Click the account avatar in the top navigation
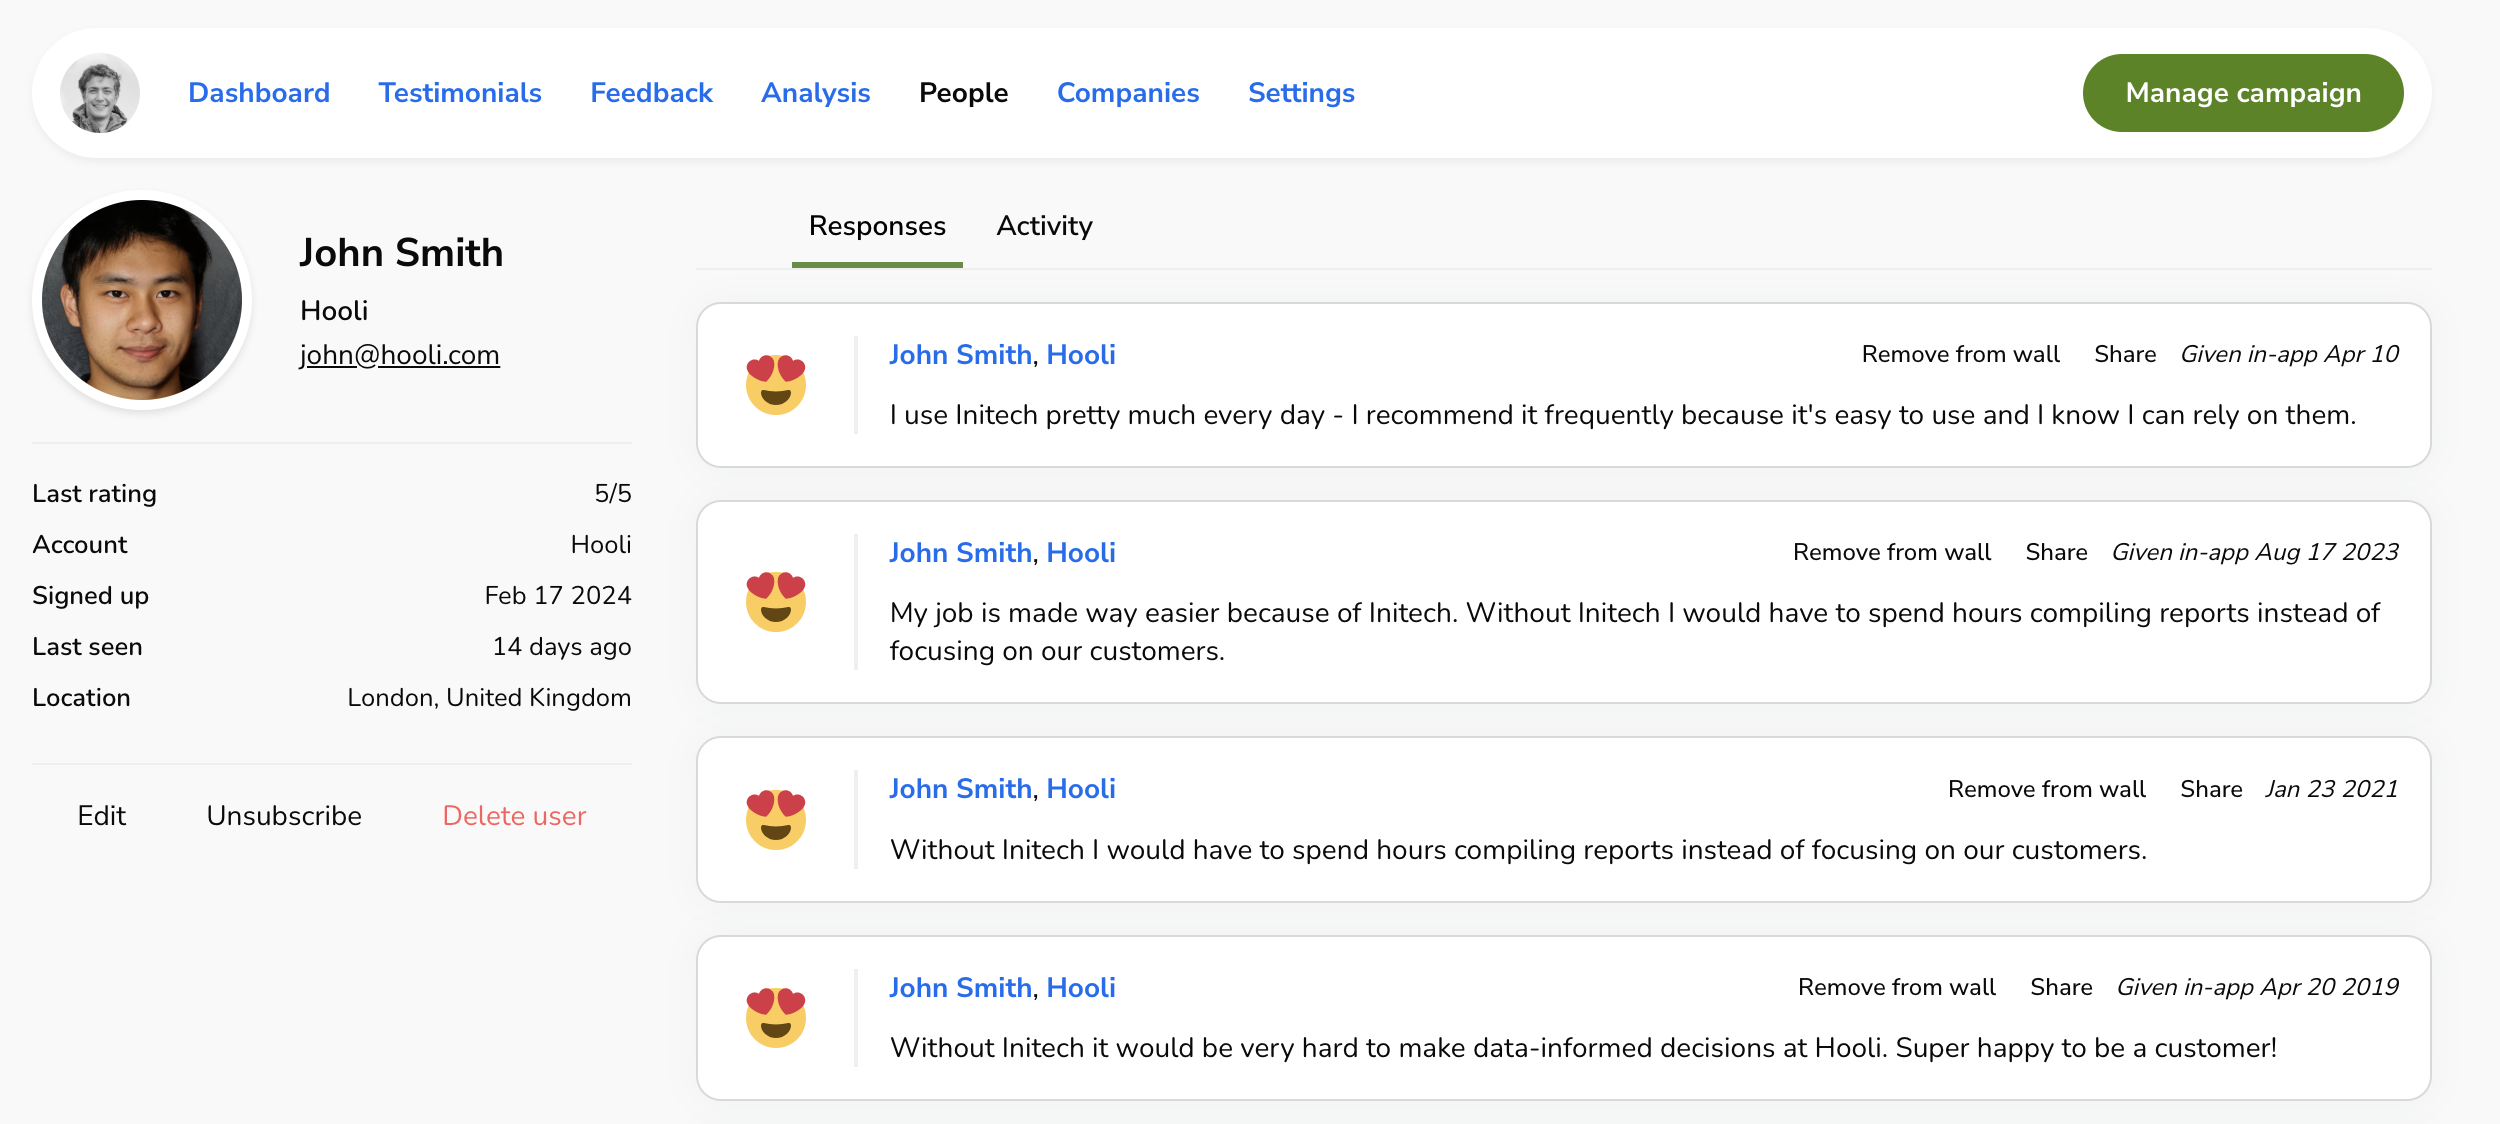The height and width of the screenshot is (1124, 2500). tap(100, 93)
